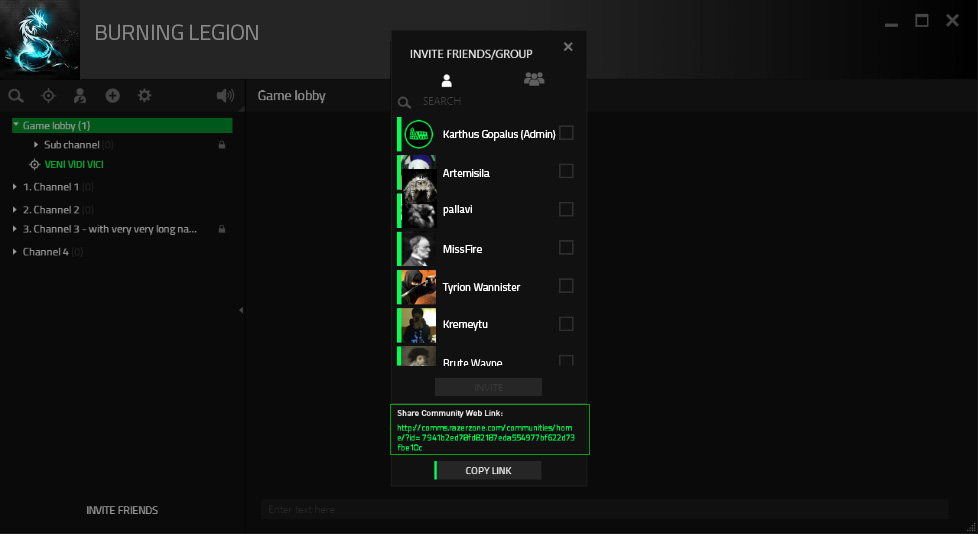Screen dimensions: 978x534
Task: Close the Invite Friends/Group dialog
Action: tap(568, 46)
